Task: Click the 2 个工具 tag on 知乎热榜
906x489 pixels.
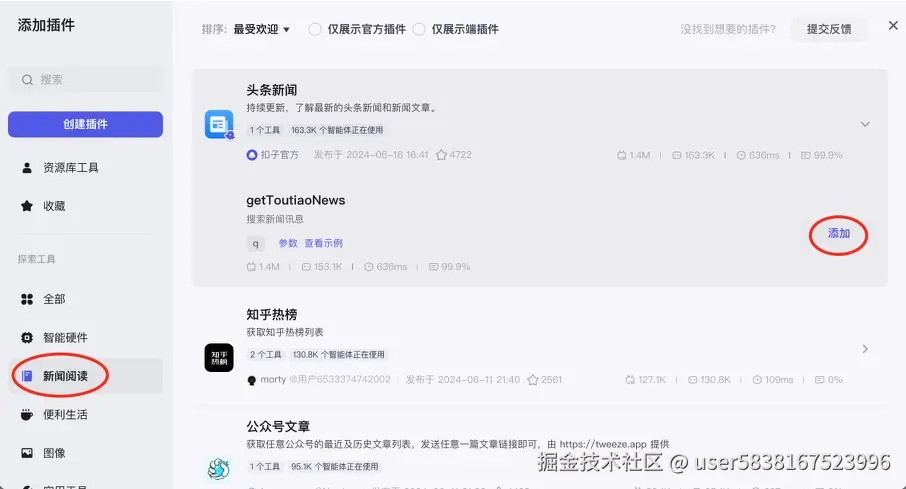Action: click(x=266, y=354)
